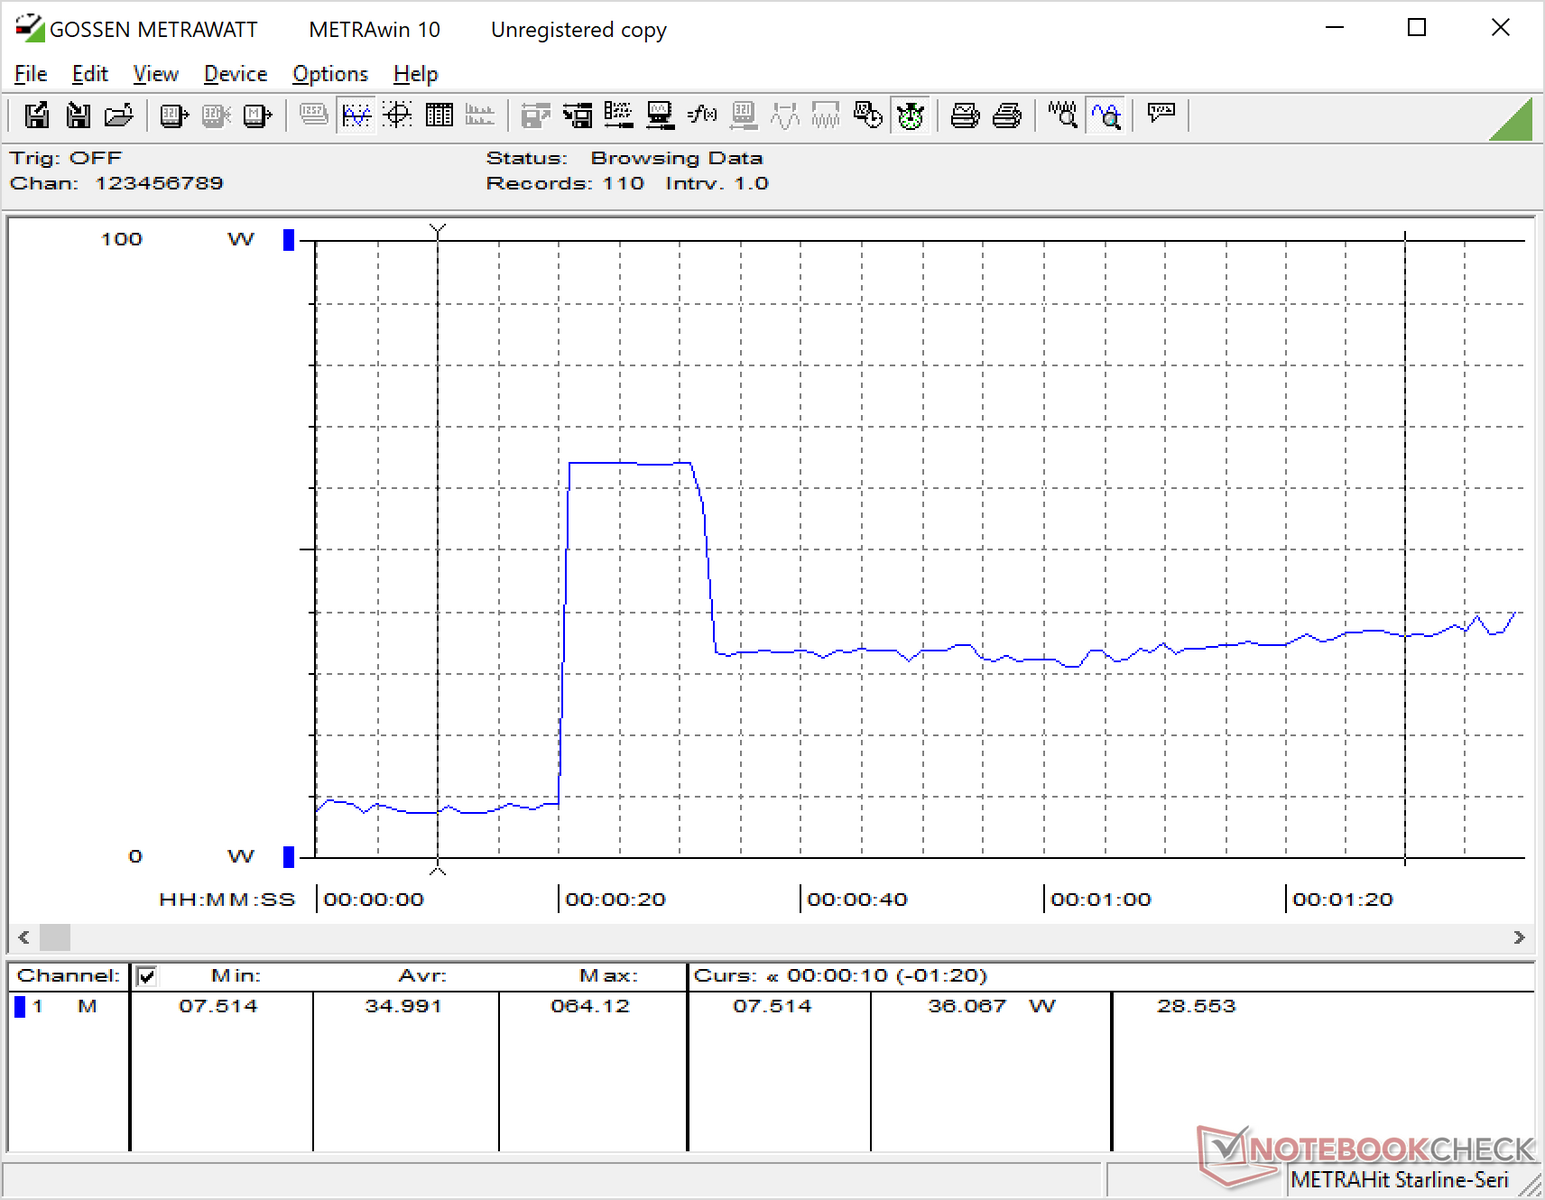Screen dimensions: 1545x1200
Task: Click the horizontal scrollbar thumb
Action: tap(55, 938)
